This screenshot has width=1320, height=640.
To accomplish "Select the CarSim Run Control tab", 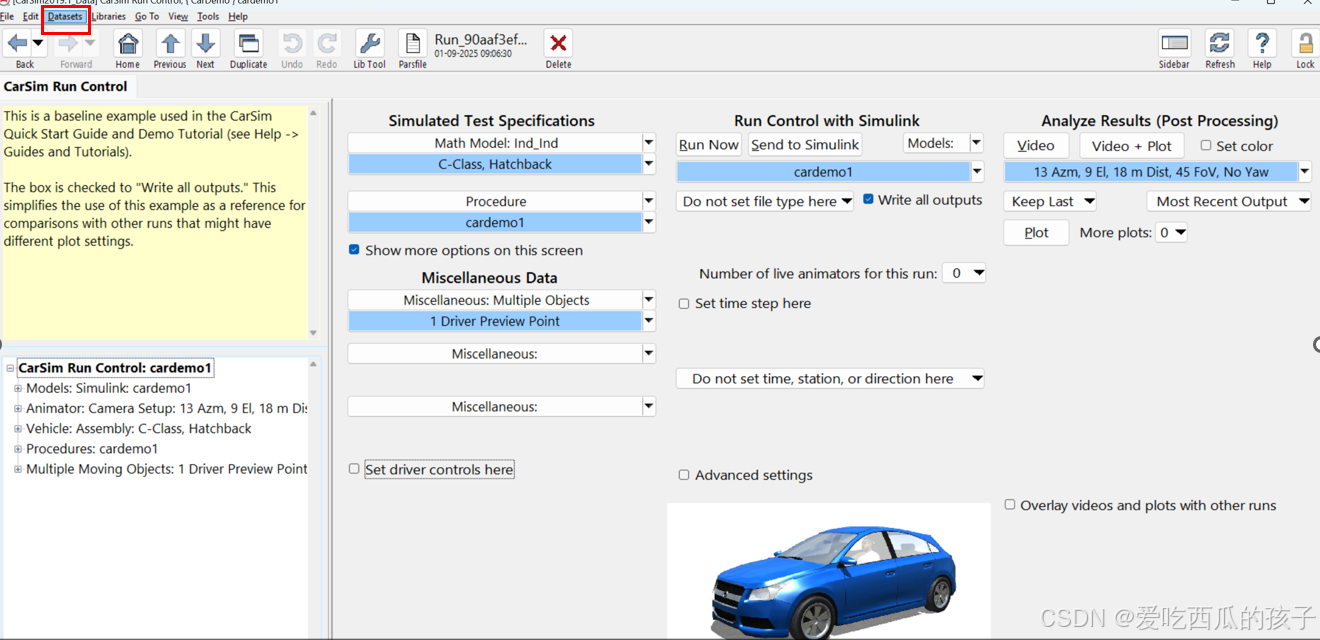I will pyautogui.click(x=66, y=87).
